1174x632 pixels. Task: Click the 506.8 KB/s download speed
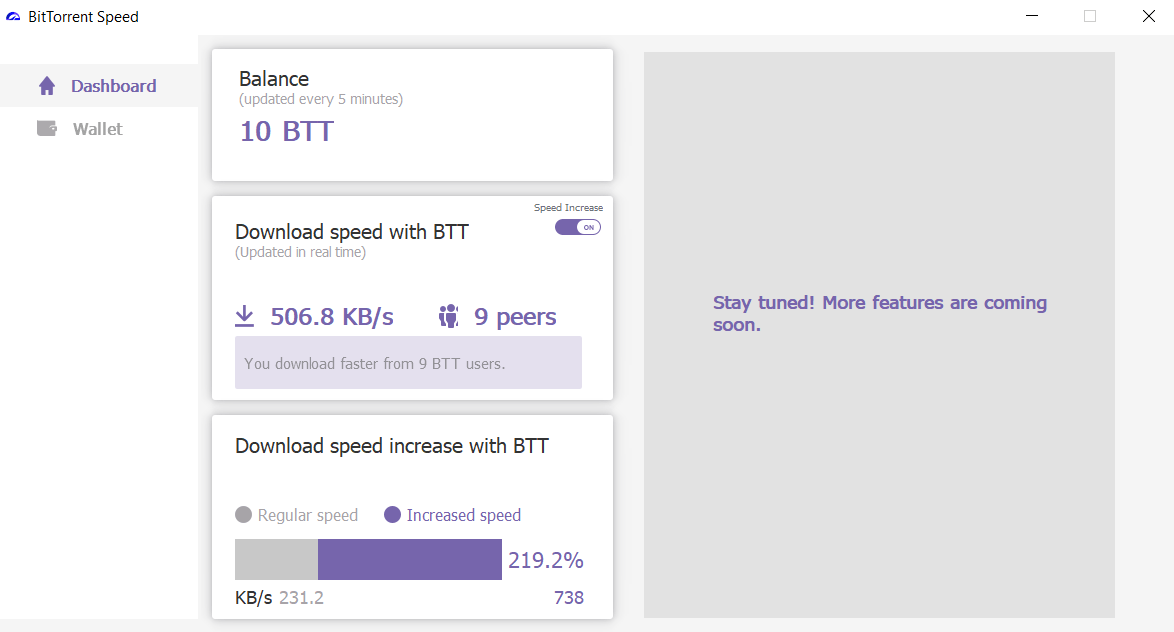click(x=332, y=317)
